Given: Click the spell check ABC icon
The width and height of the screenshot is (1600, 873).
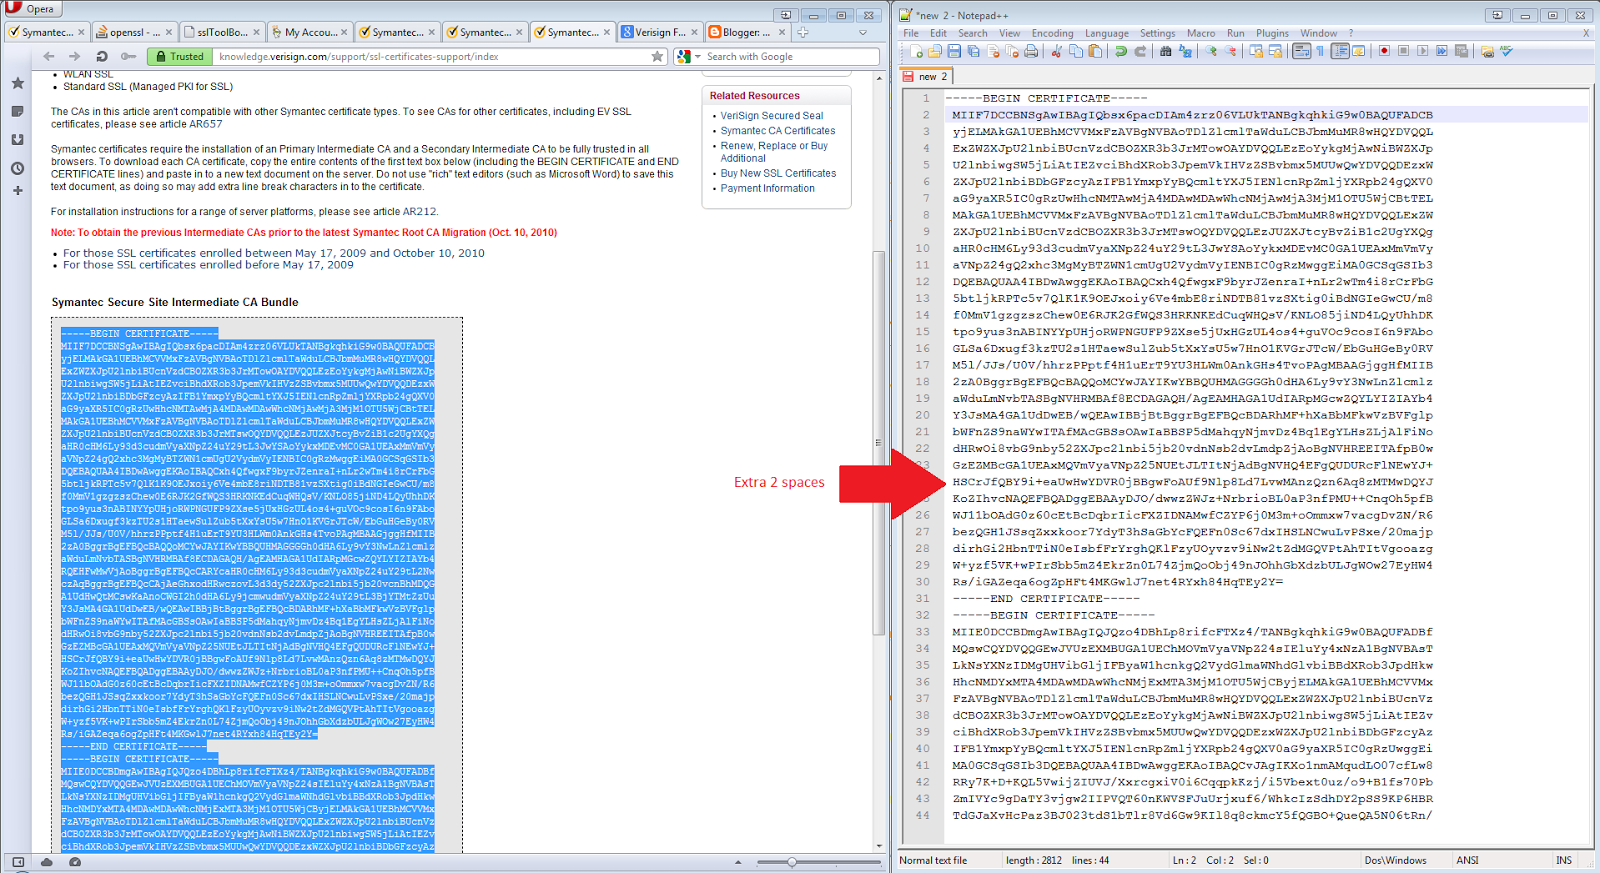Looking at the screenshot, I should pyautogui.click(x=1506, y=51).
